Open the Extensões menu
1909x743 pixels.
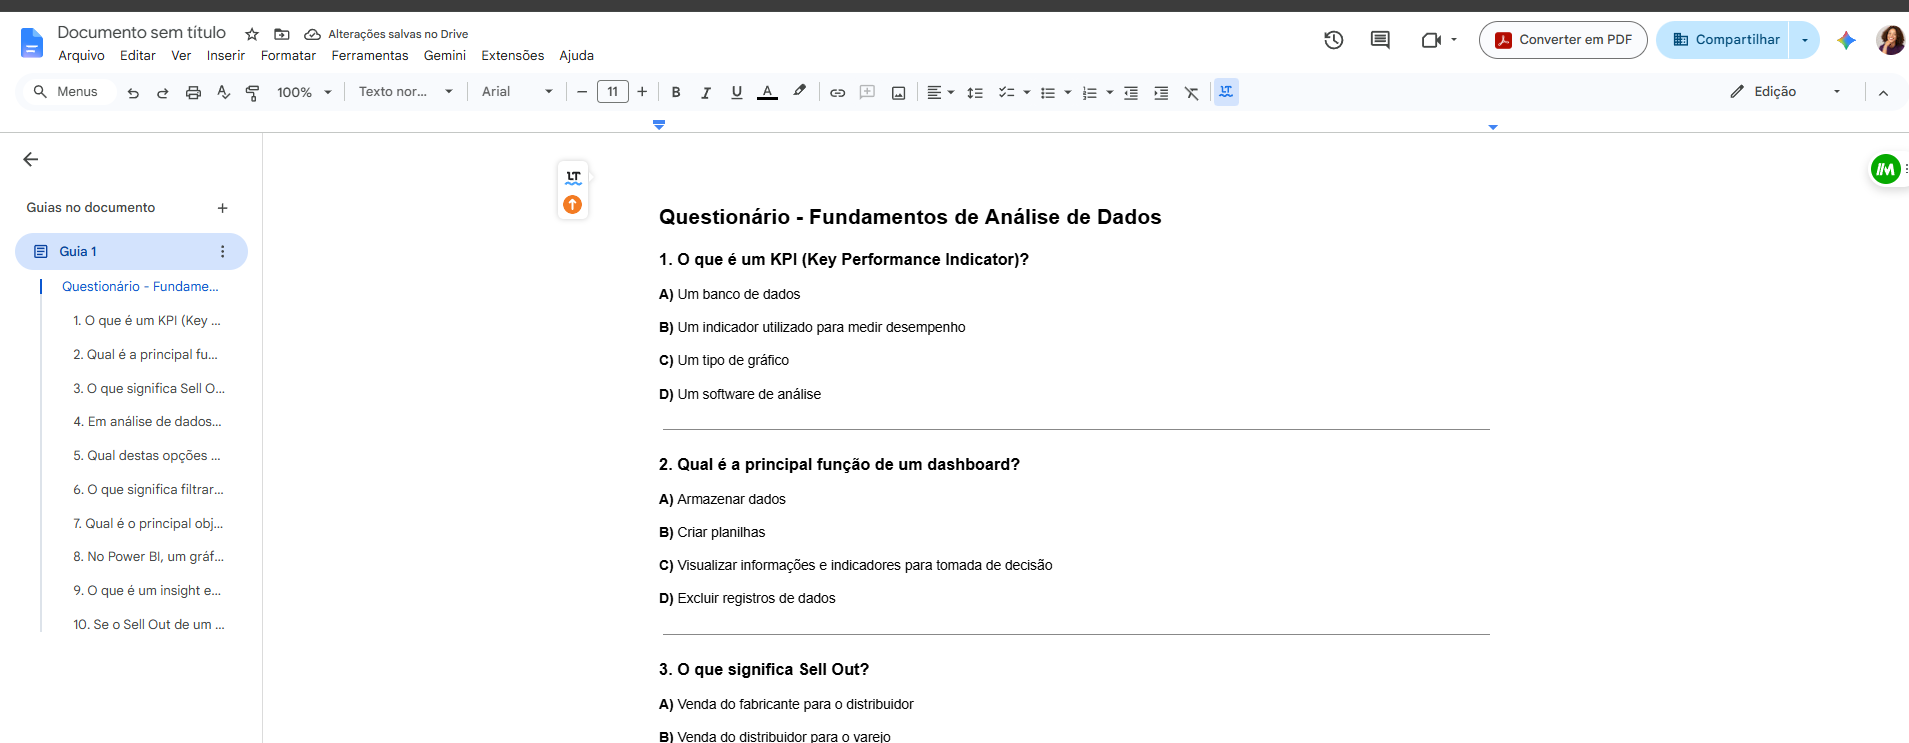coord(513,56)
